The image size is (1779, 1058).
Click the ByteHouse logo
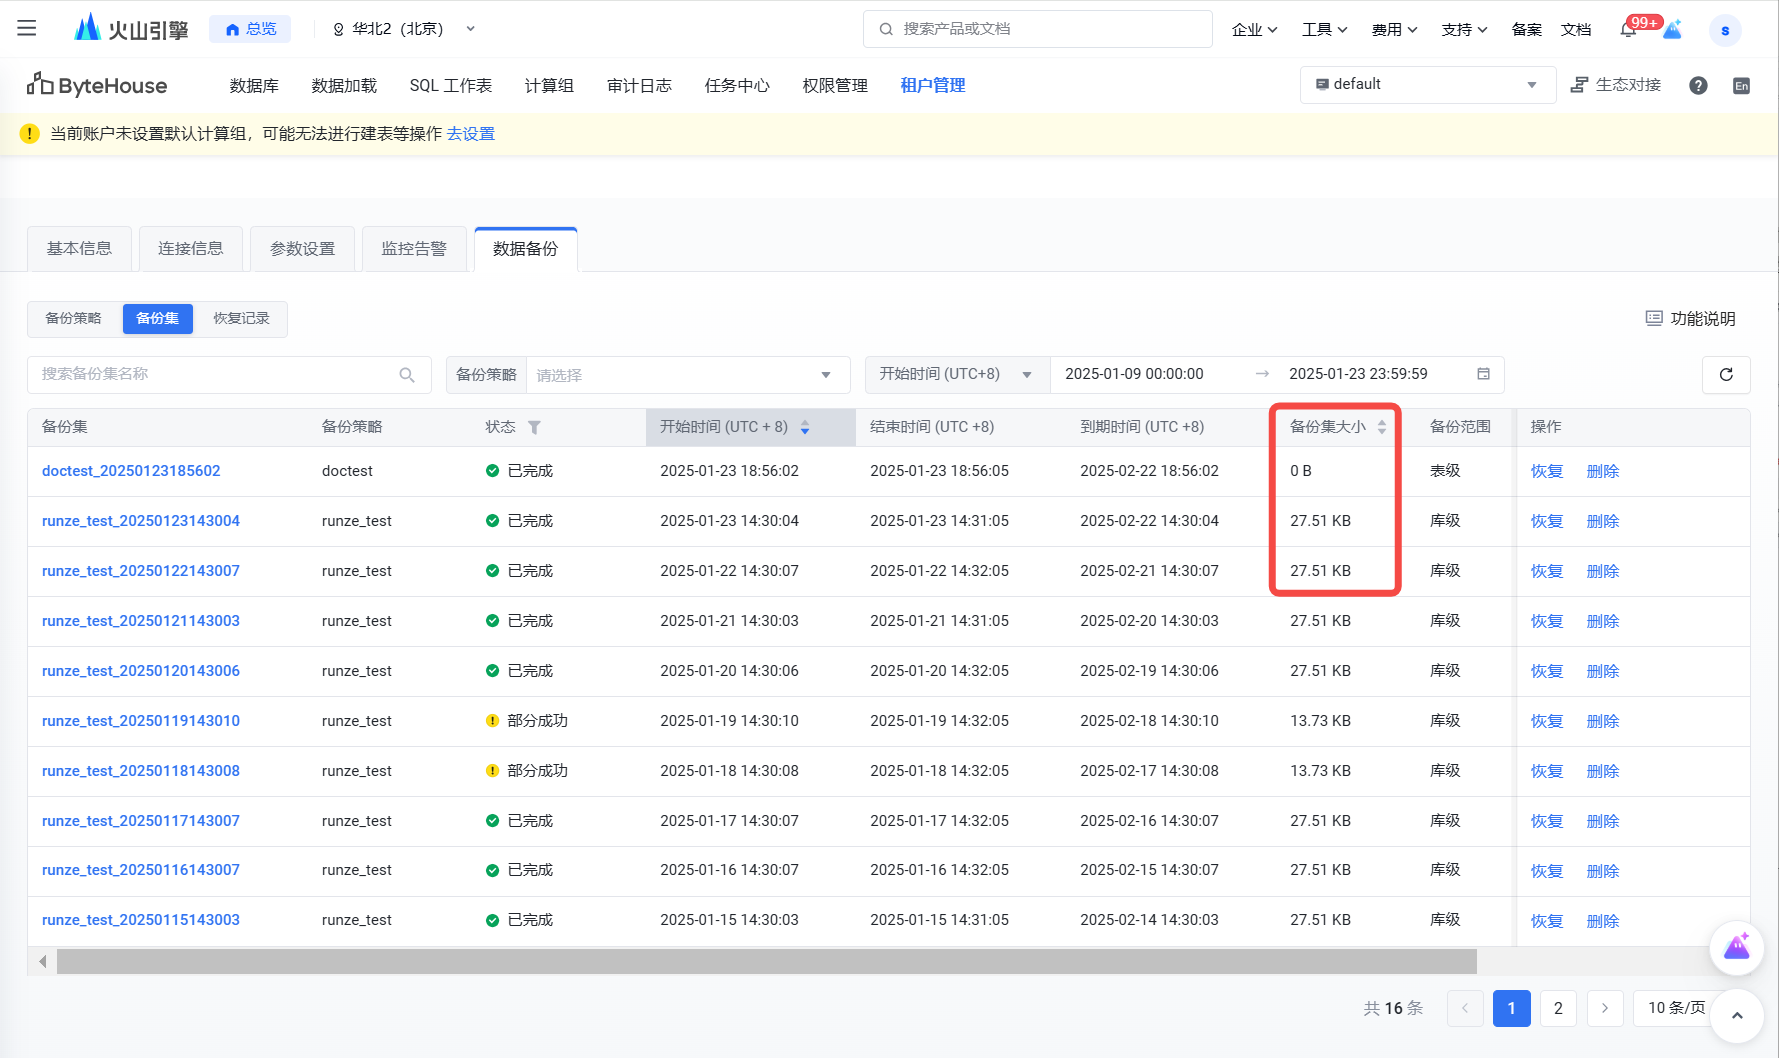[x=97, y=85]
